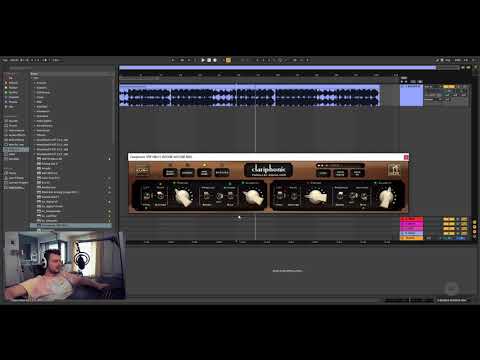Click the square emblem icon at plugin right
Image resolution: width=480 pixels, height=360 pixels.
click(394, 170)
